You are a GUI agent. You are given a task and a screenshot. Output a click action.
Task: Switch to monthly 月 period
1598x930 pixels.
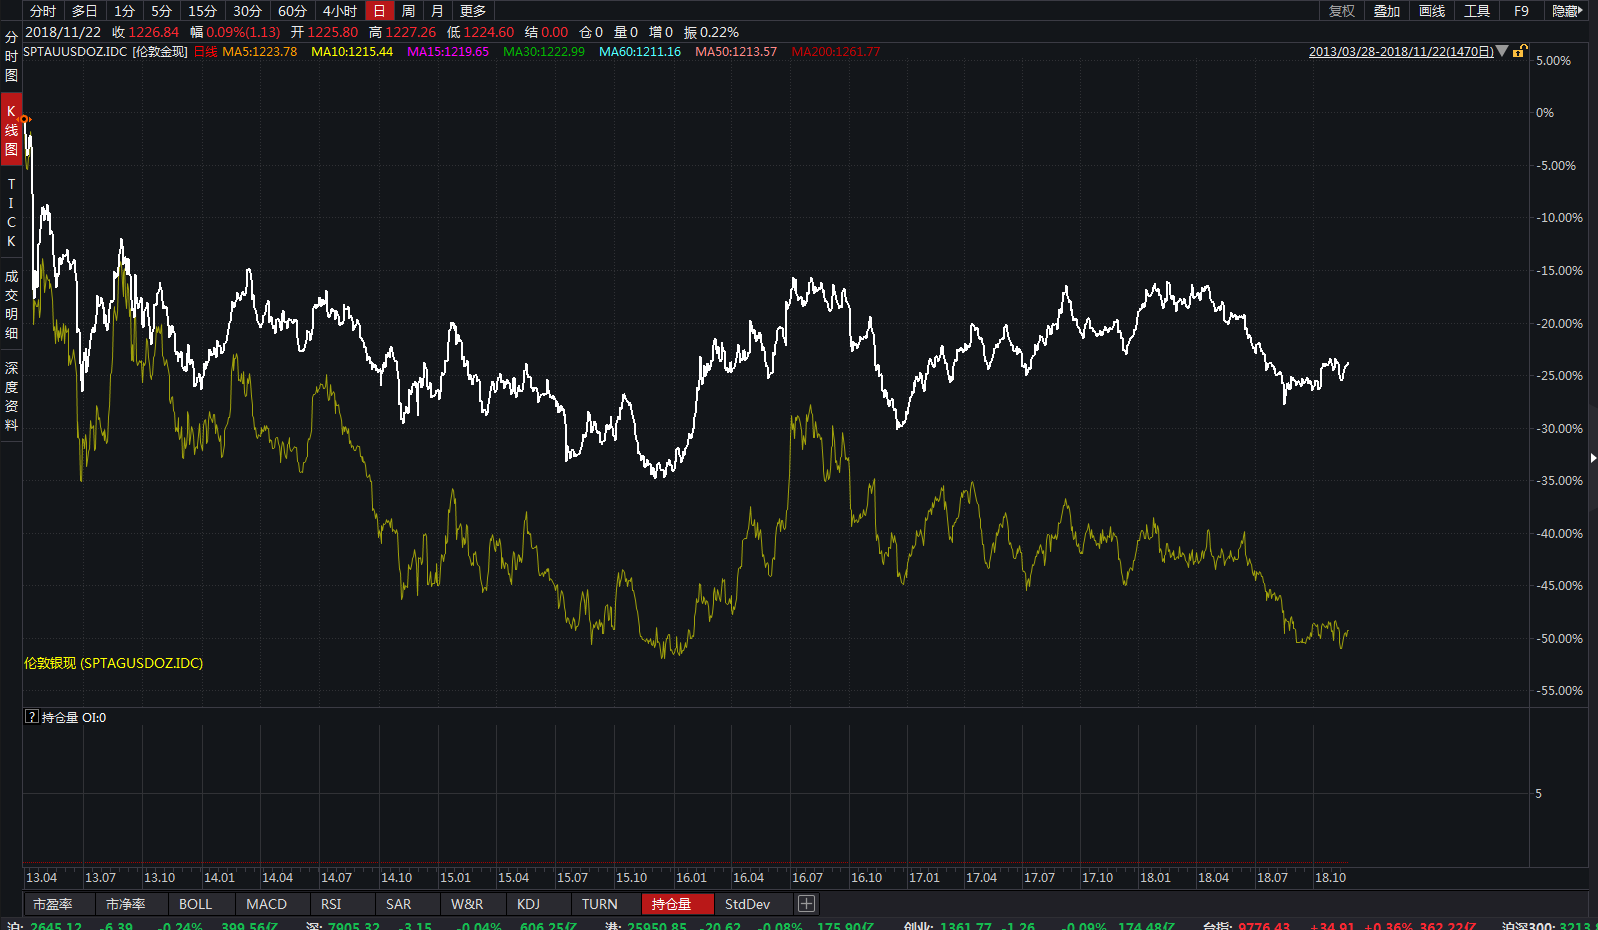click(x=437, y=11)
